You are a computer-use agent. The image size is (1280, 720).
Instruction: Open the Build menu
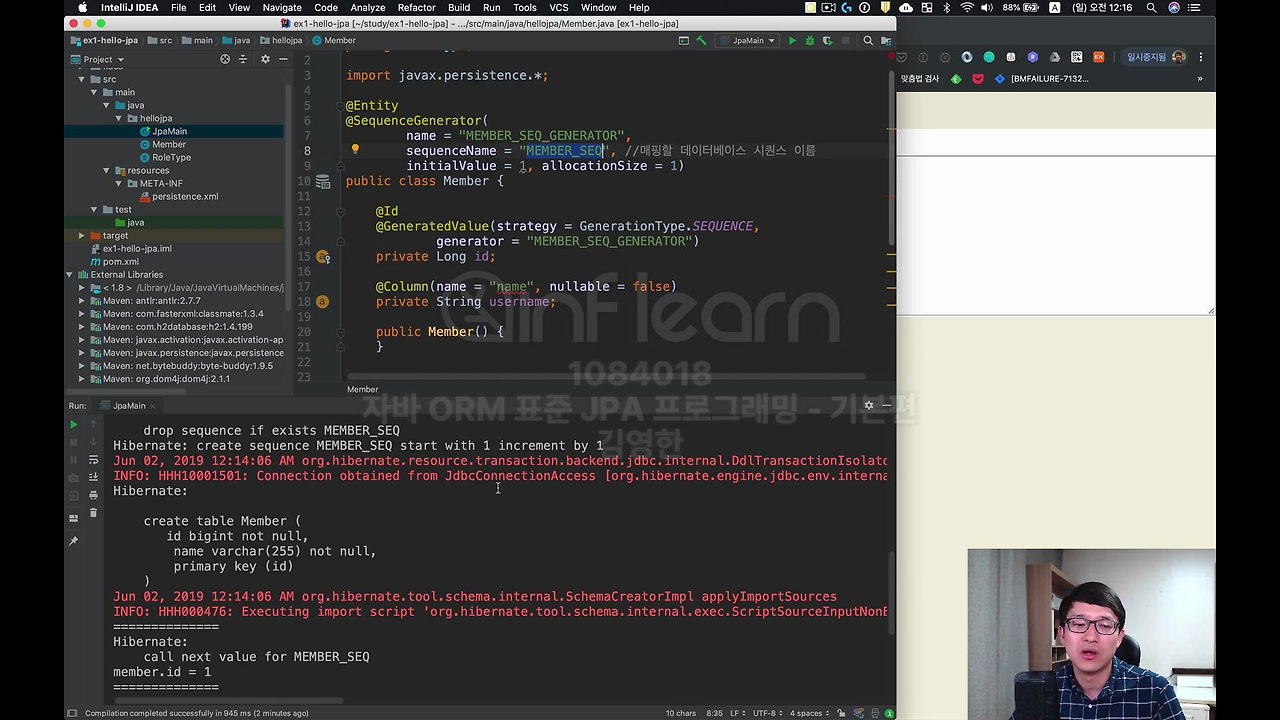point(459,7)
